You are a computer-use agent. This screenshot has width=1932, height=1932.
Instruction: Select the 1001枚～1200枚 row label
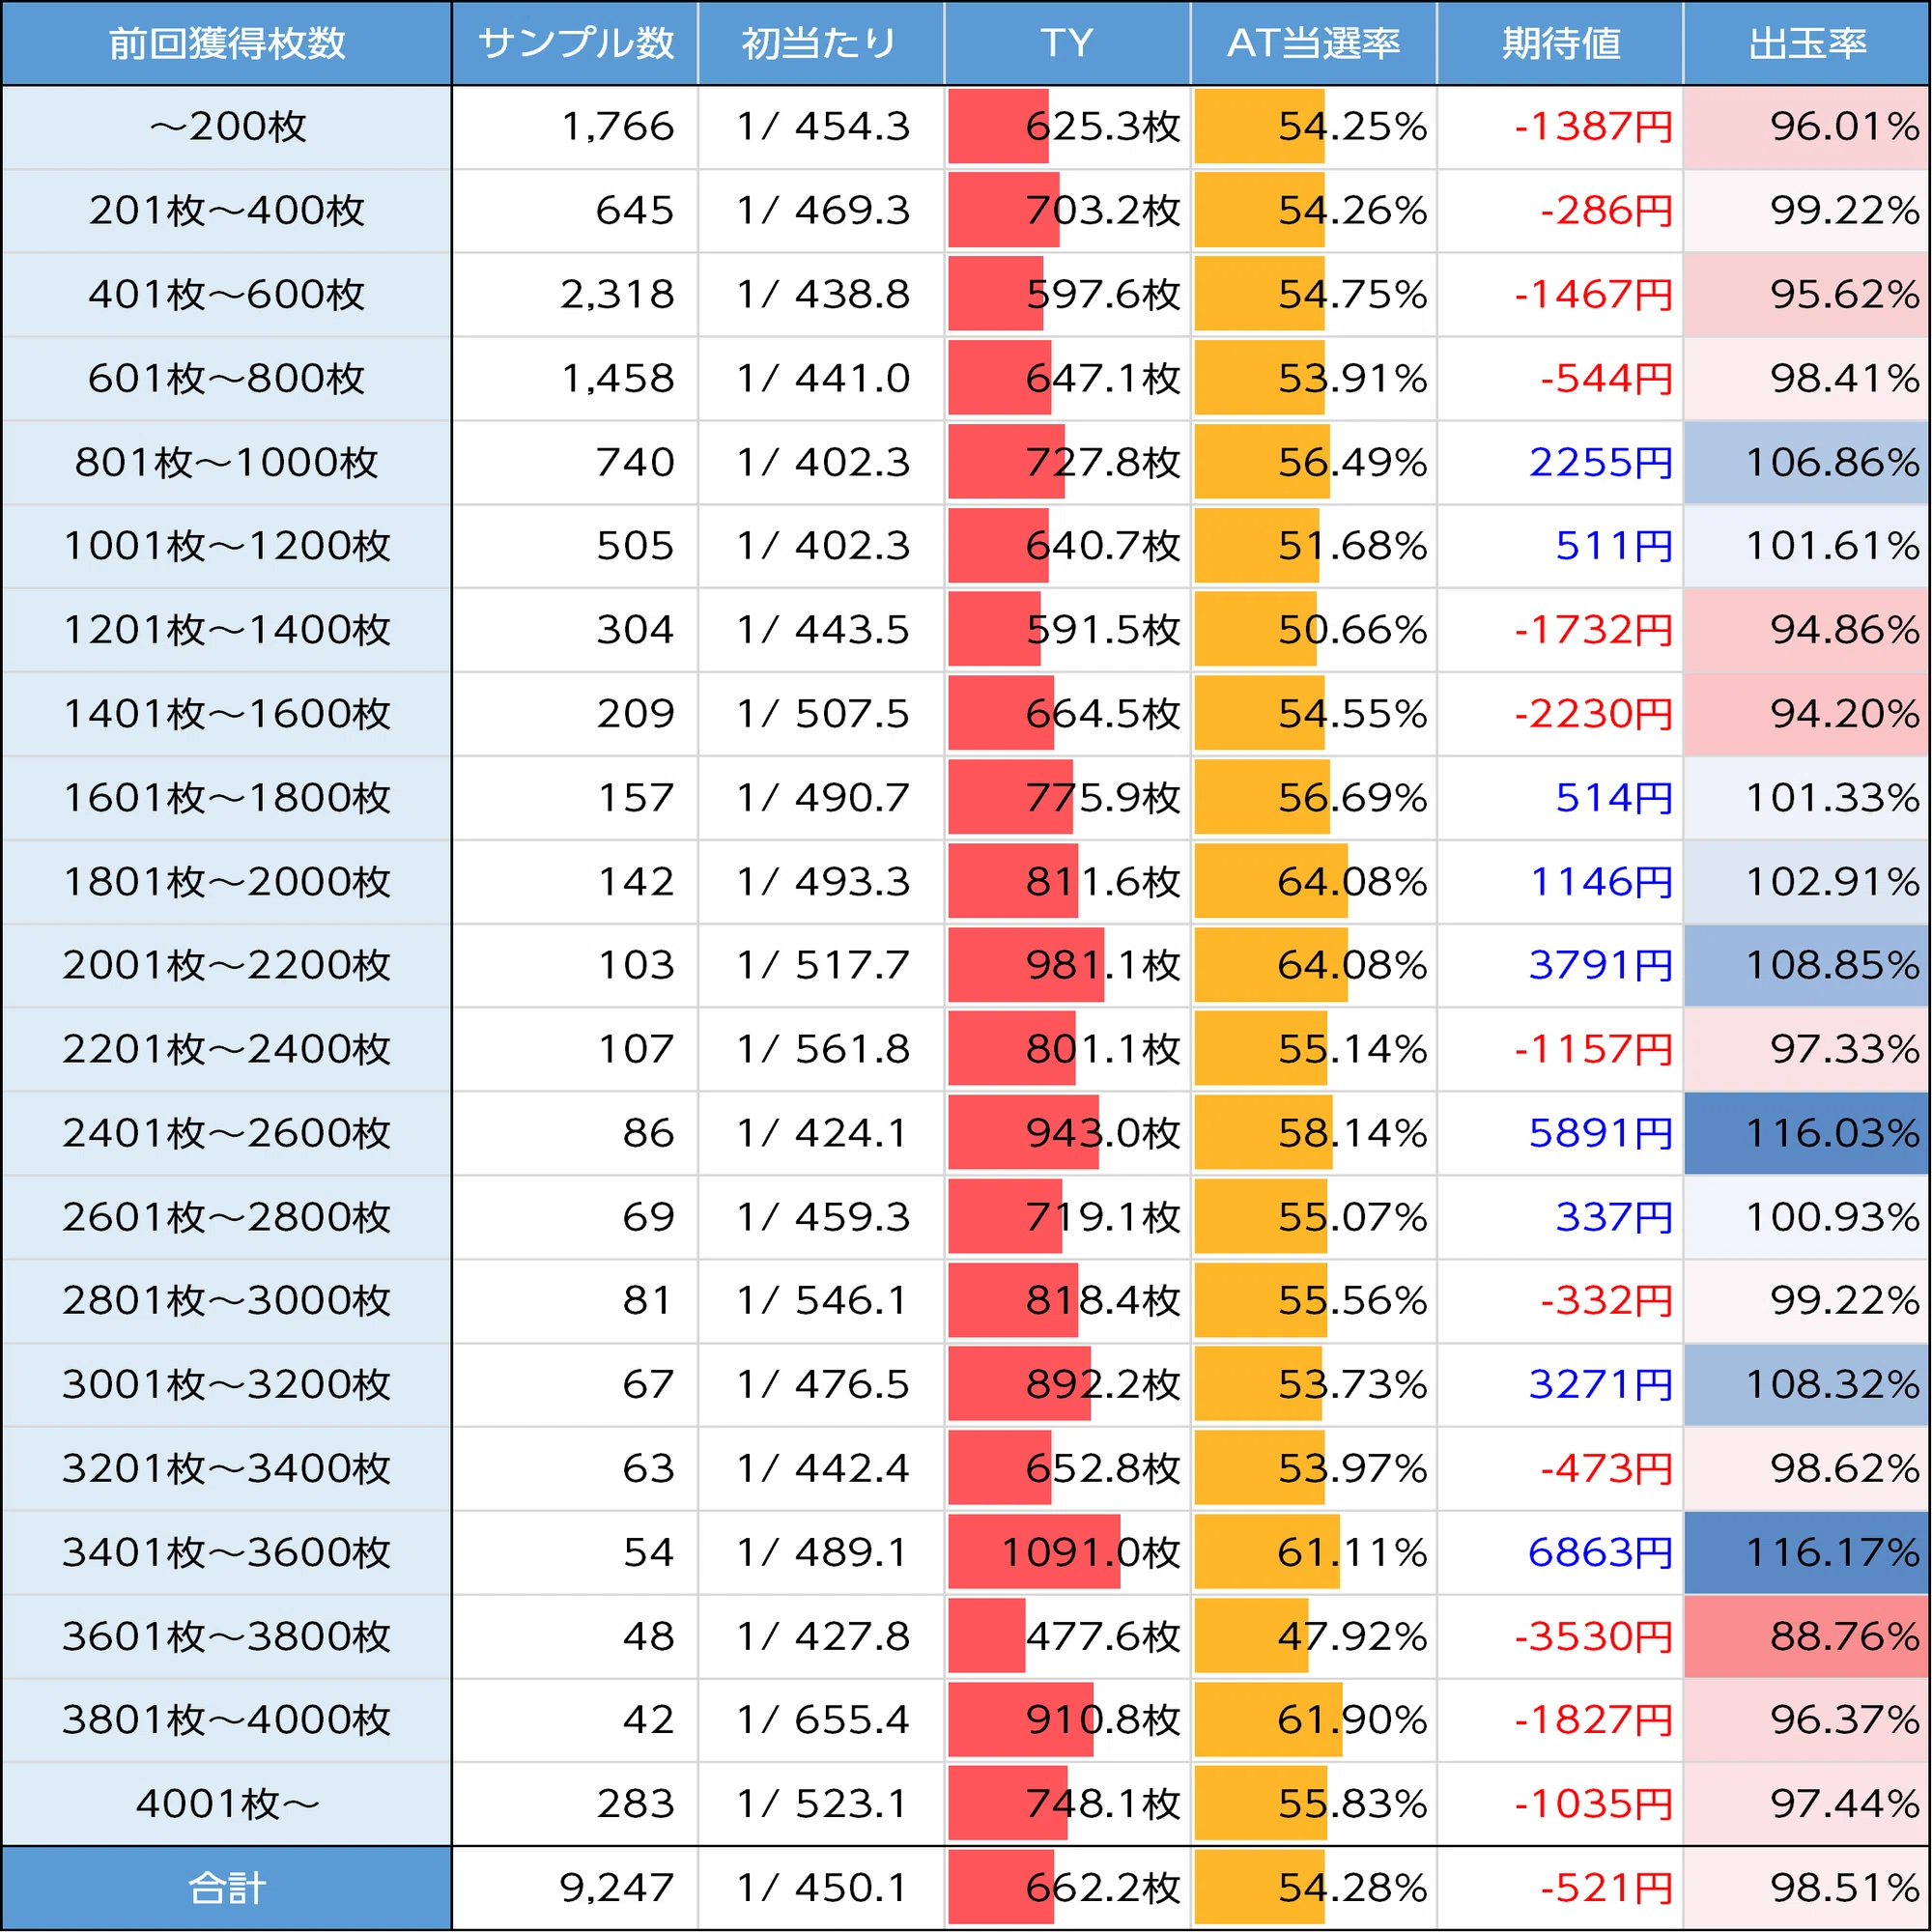click(x=227, y=546)
